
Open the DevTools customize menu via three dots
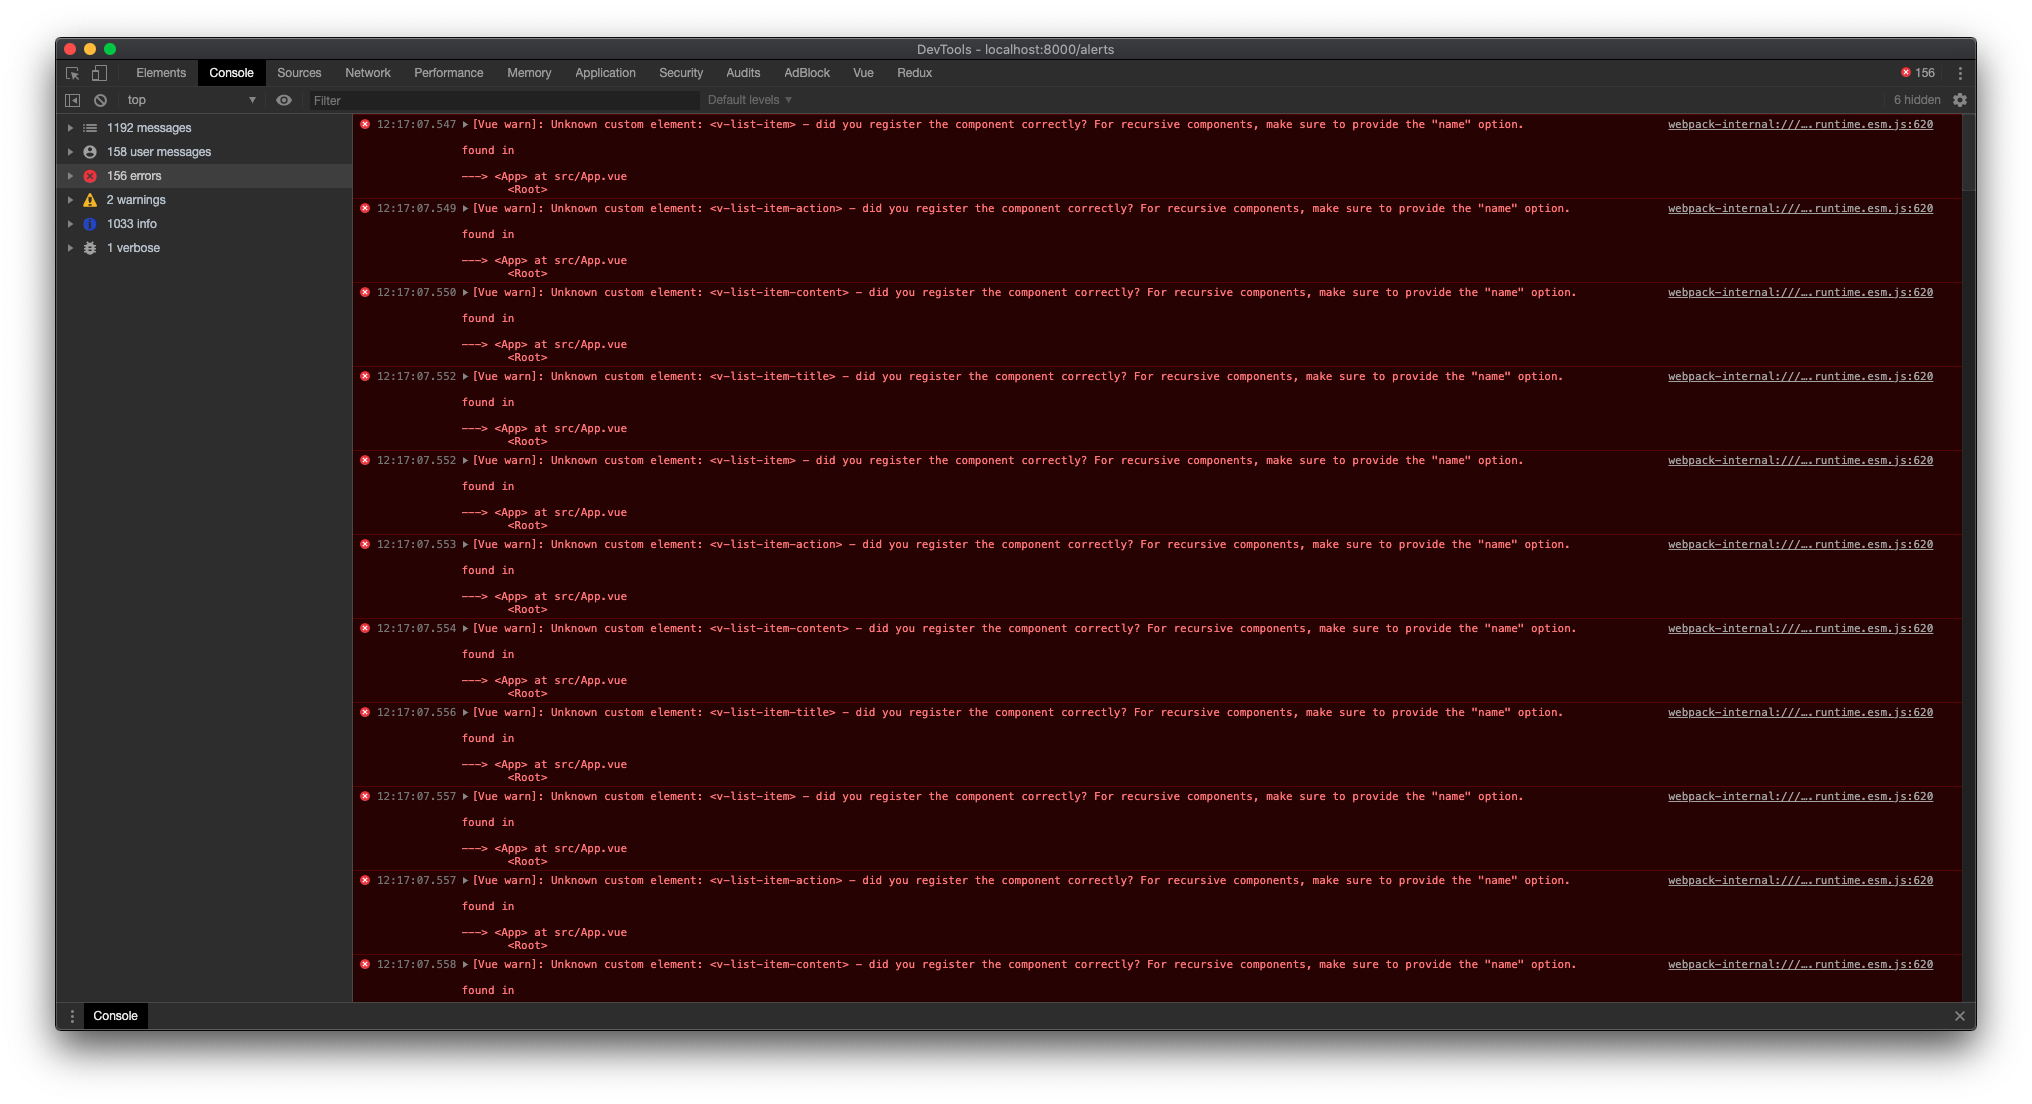1960,73
